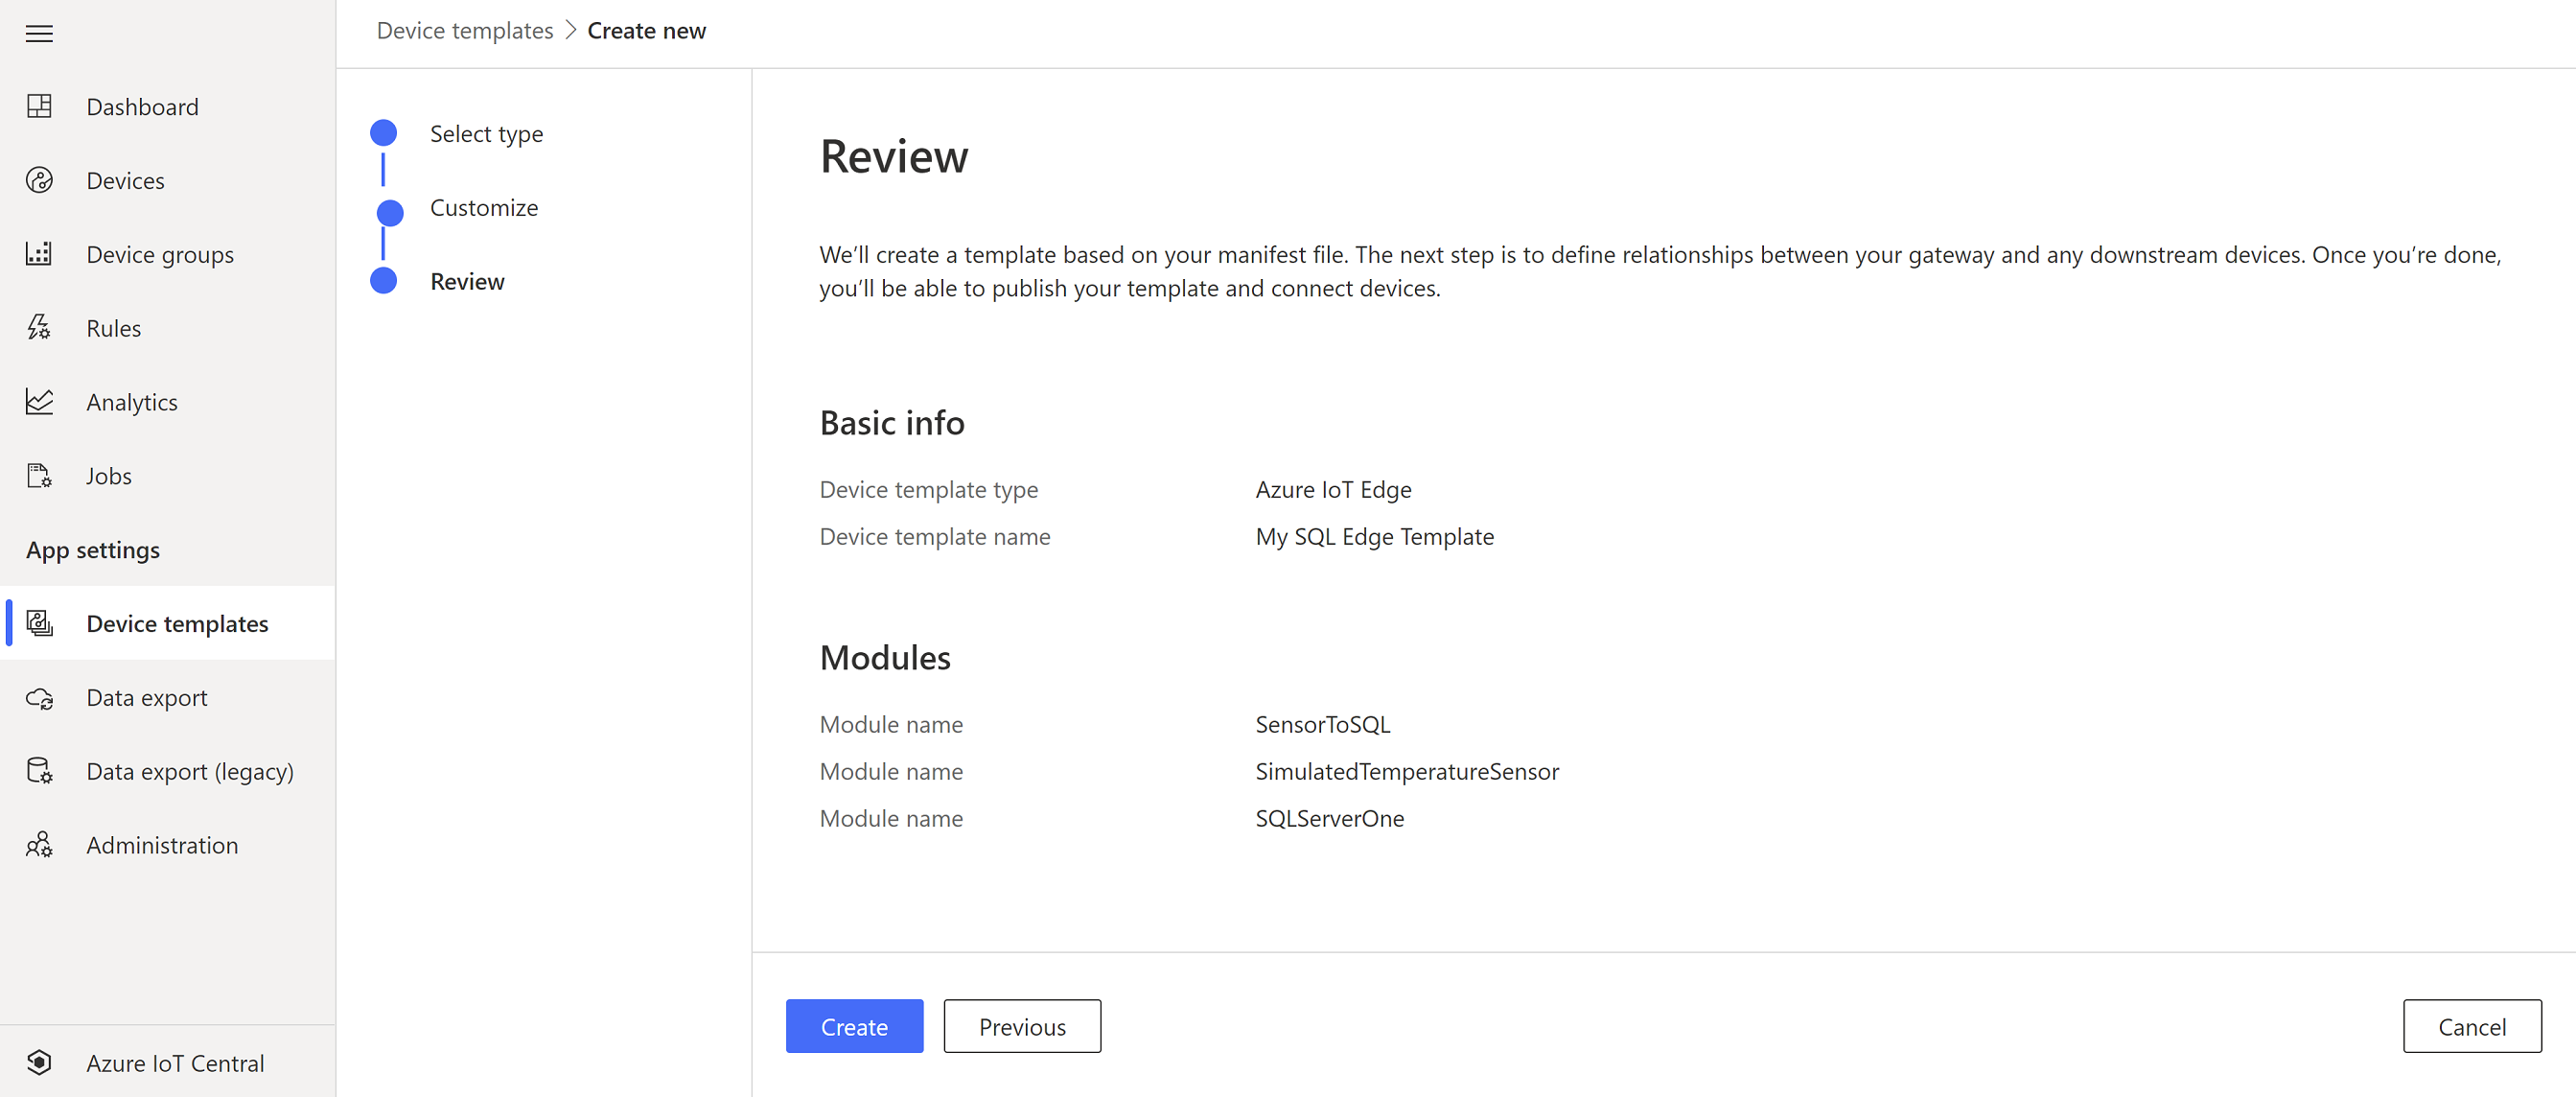Go back with Previous button
The height and width of the screenshot is (1097, 2576).
coord(1021,1026)
